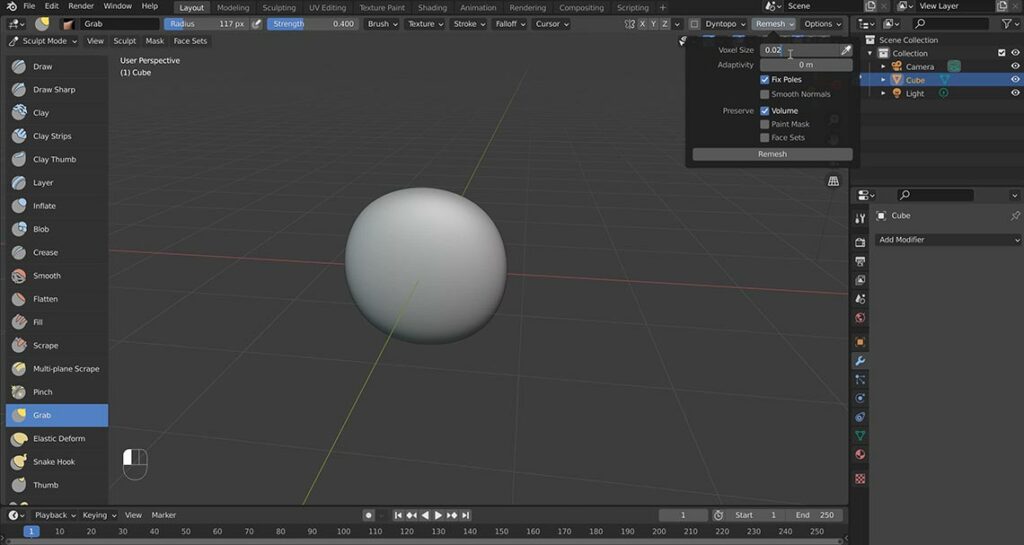Choose the Fill brush
1024x545 pixels.
coord(57,322)
